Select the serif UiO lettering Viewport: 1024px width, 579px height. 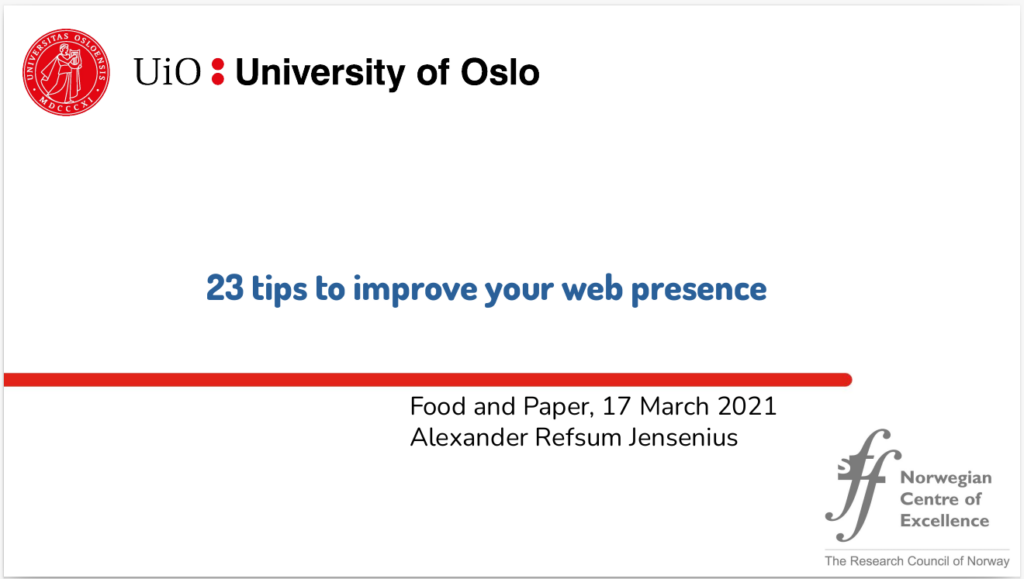click(x=167, y=72)
